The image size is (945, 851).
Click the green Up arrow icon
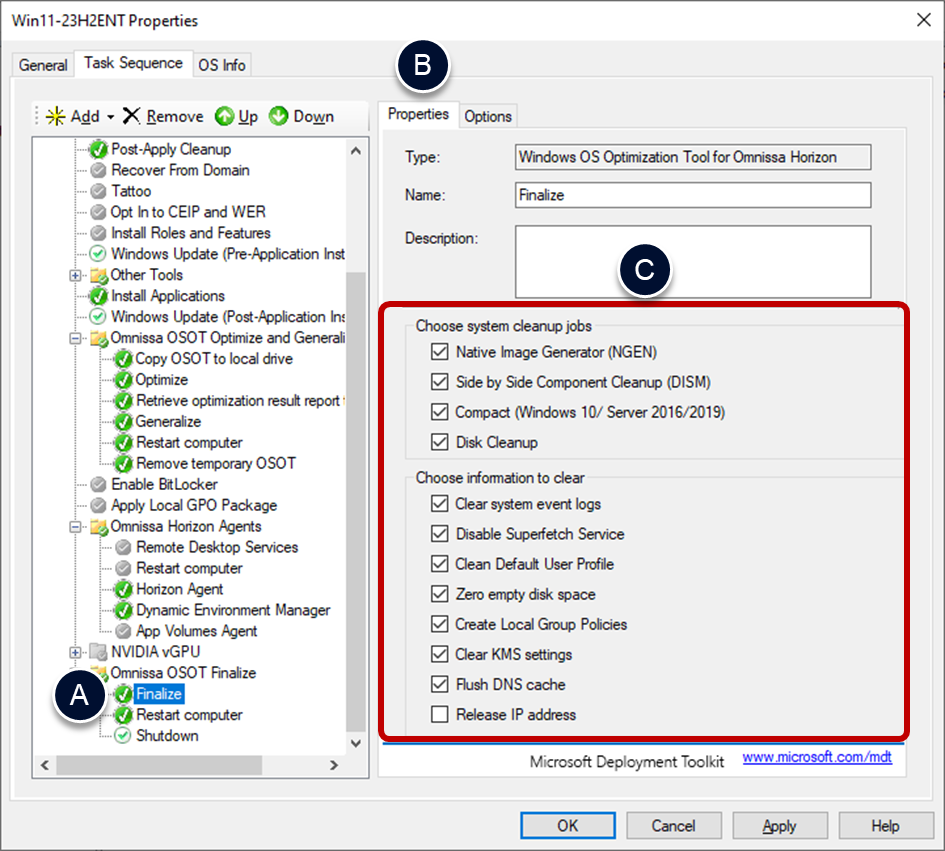click(225, 117)
